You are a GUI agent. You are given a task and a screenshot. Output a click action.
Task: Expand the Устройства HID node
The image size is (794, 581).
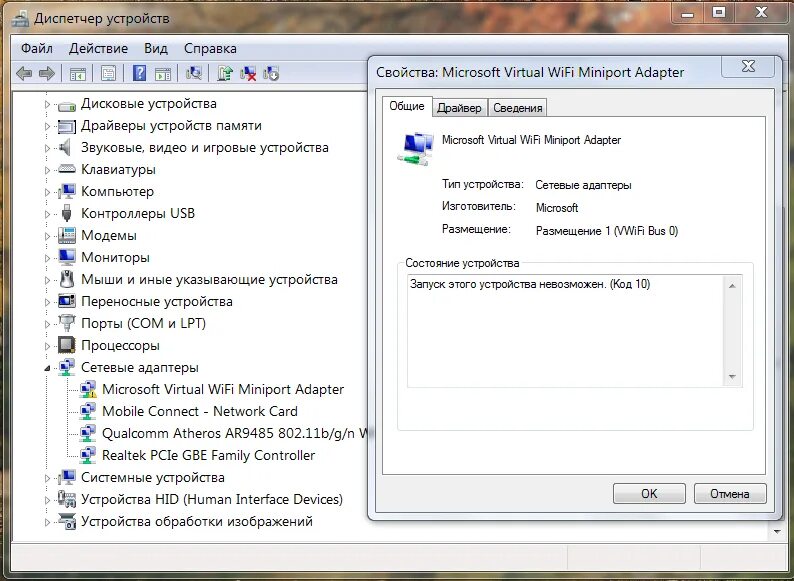pos(47,500)
